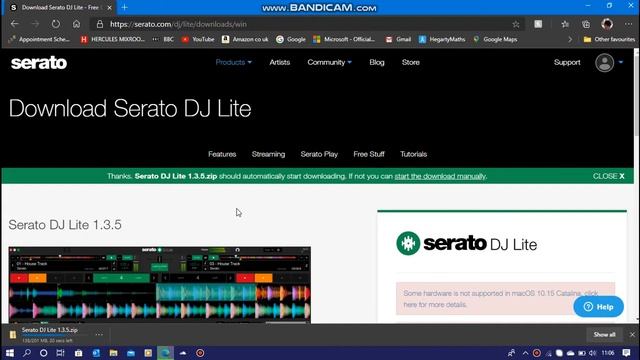Open the Windows Start menu
The width and height of the screenshot is (640, 360).
tap(9, 353)
